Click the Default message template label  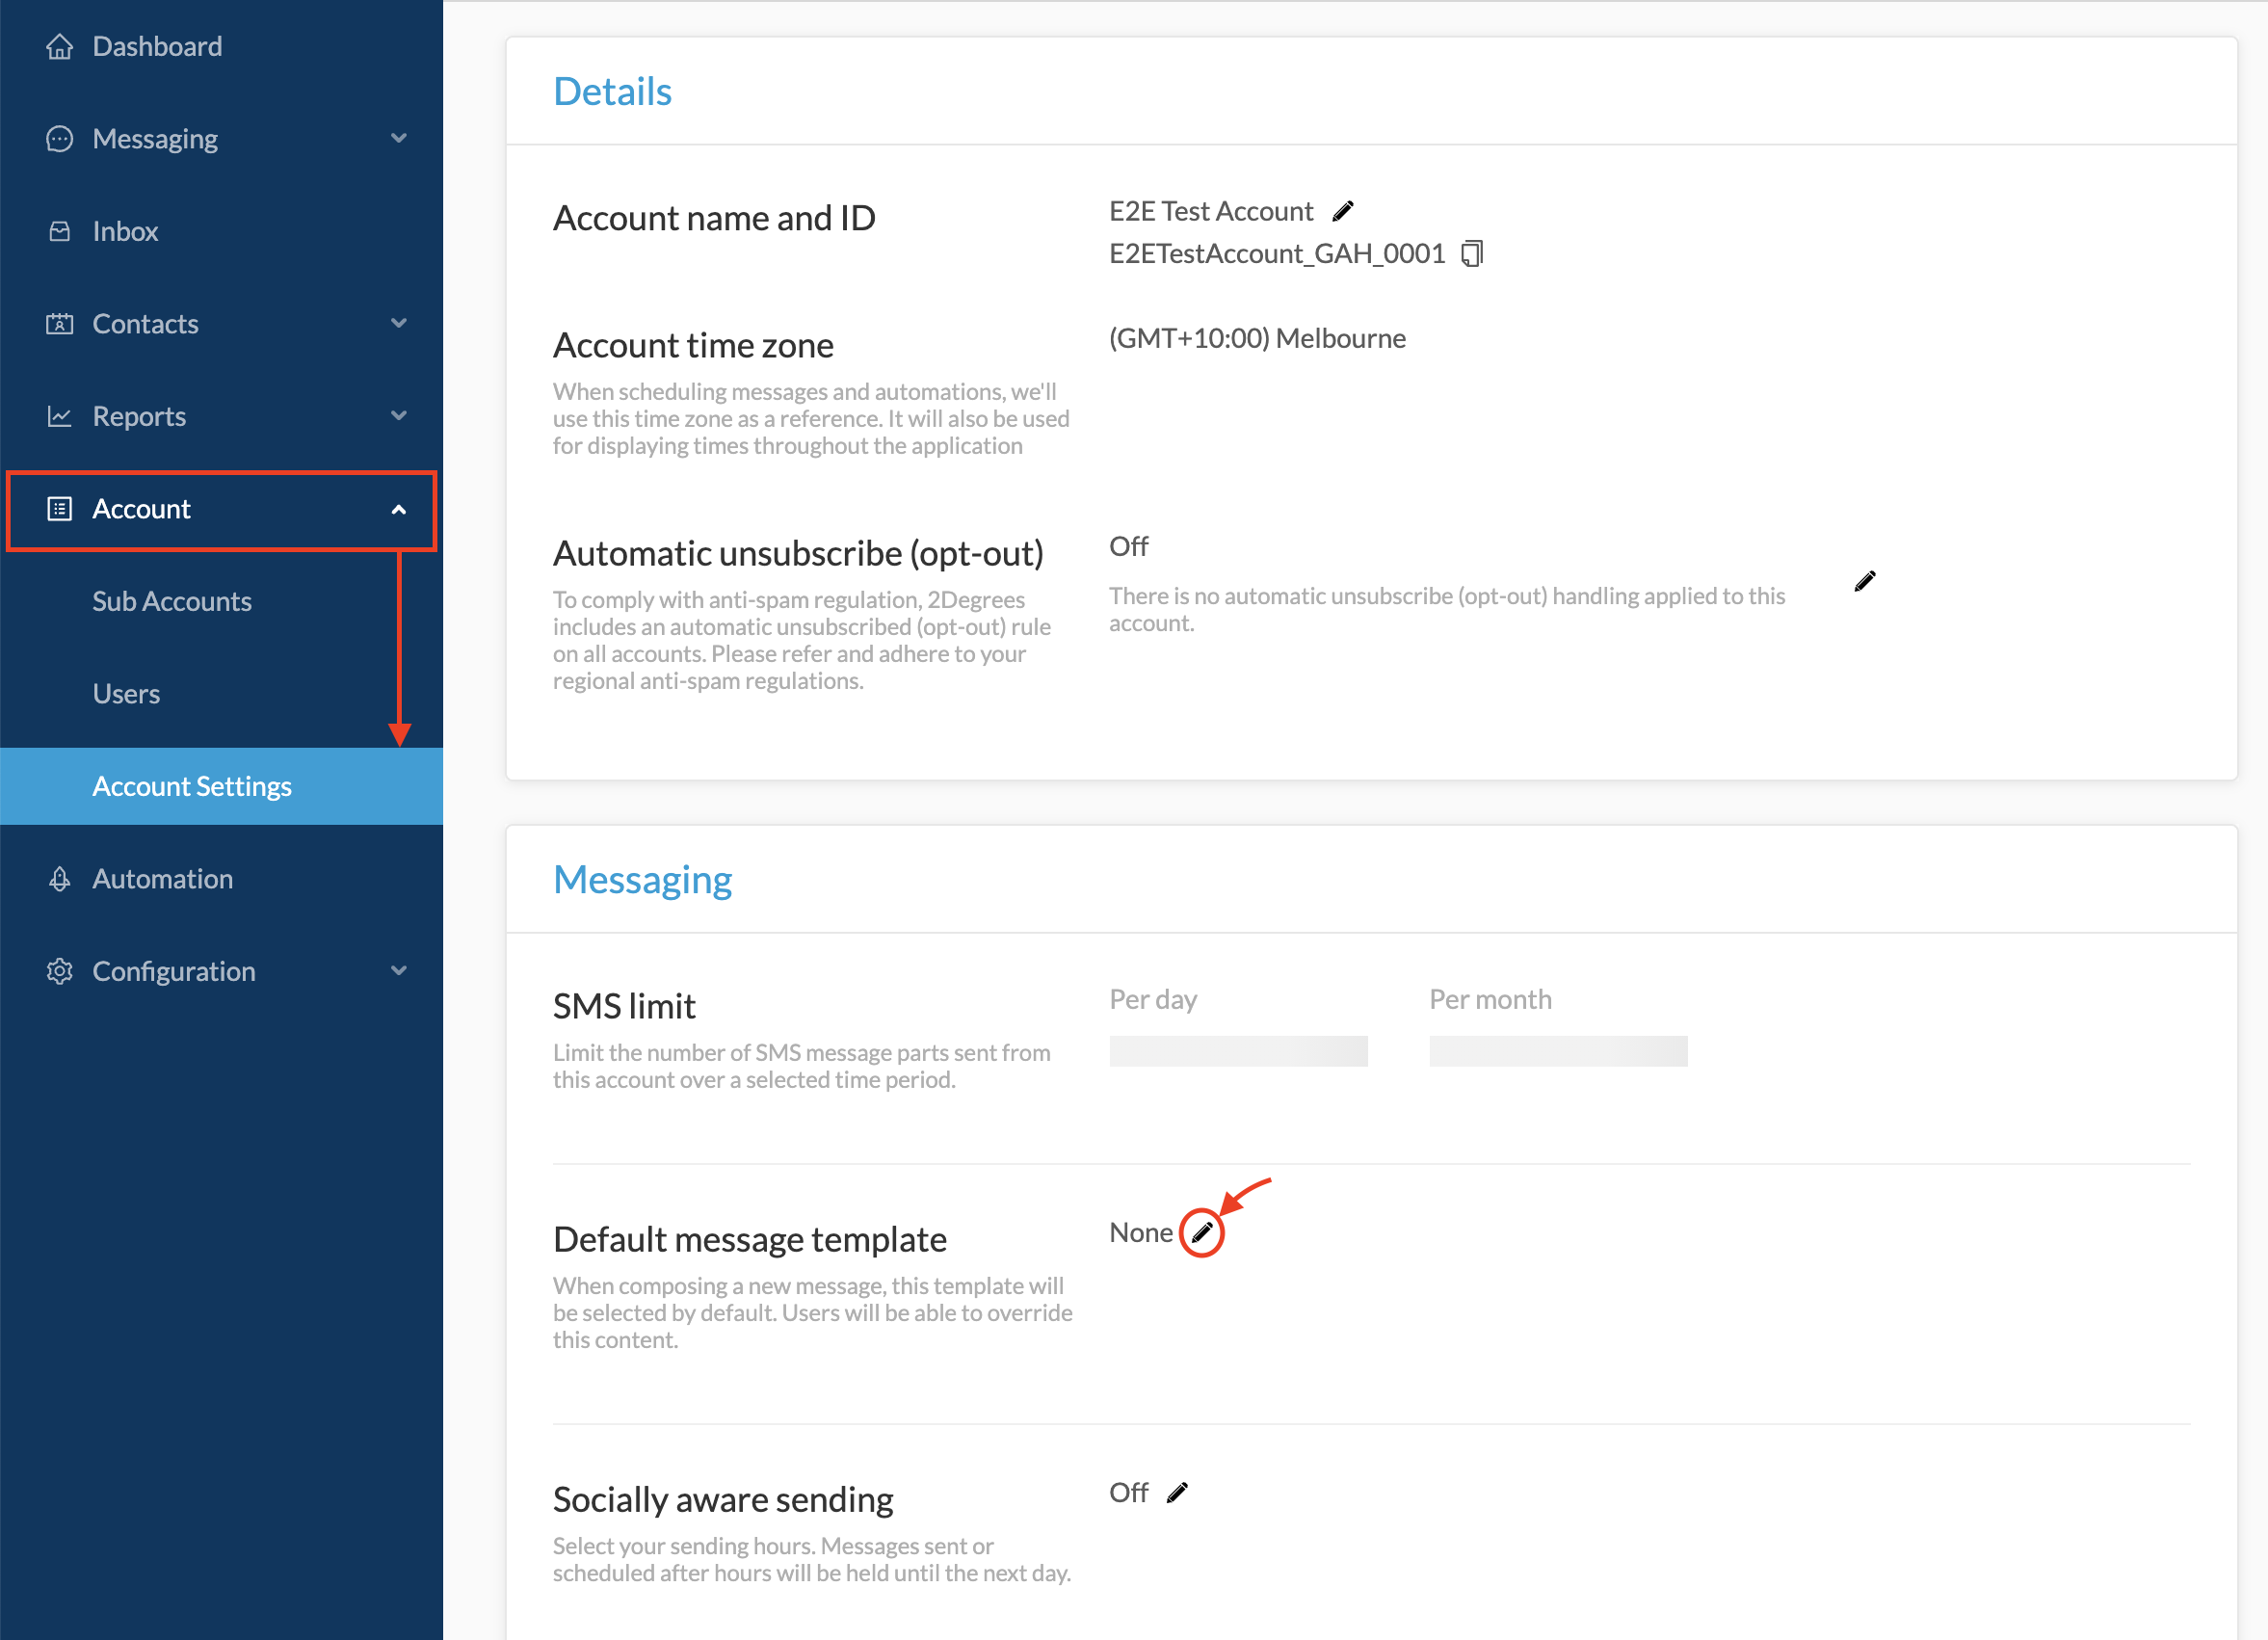(749, 1239)
